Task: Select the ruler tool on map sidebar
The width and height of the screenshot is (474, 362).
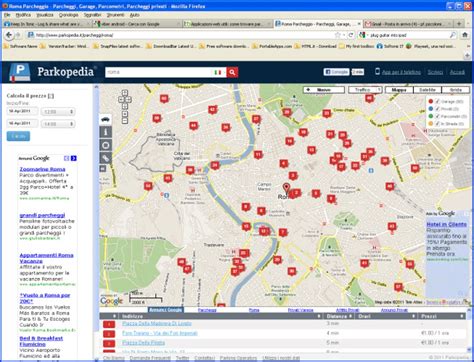Action: [x=105, y=158]
